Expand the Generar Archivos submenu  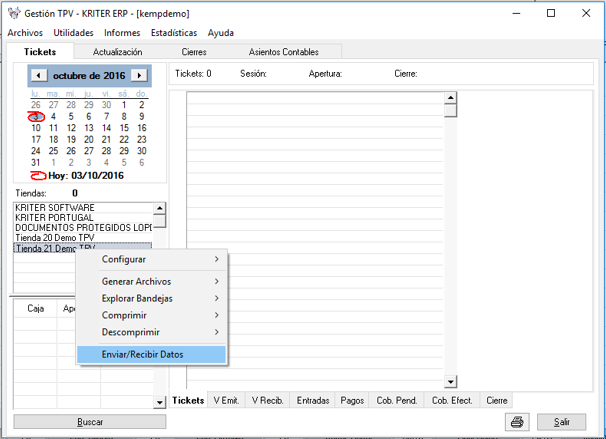(x=152, y=282)
